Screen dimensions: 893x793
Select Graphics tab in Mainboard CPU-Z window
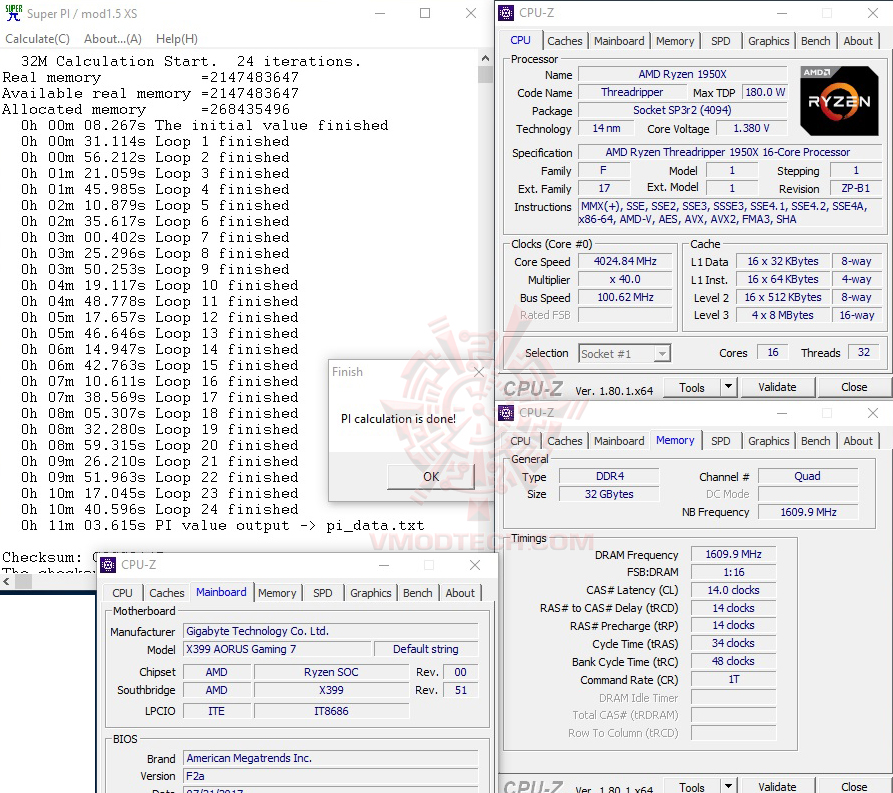coord(370,593)
